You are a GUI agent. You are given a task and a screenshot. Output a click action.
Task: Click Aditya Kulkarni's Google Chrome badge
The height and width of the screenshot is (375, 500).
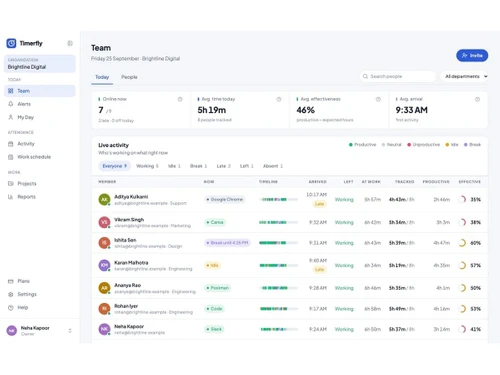pyautogui.click(x=224, y=199)
